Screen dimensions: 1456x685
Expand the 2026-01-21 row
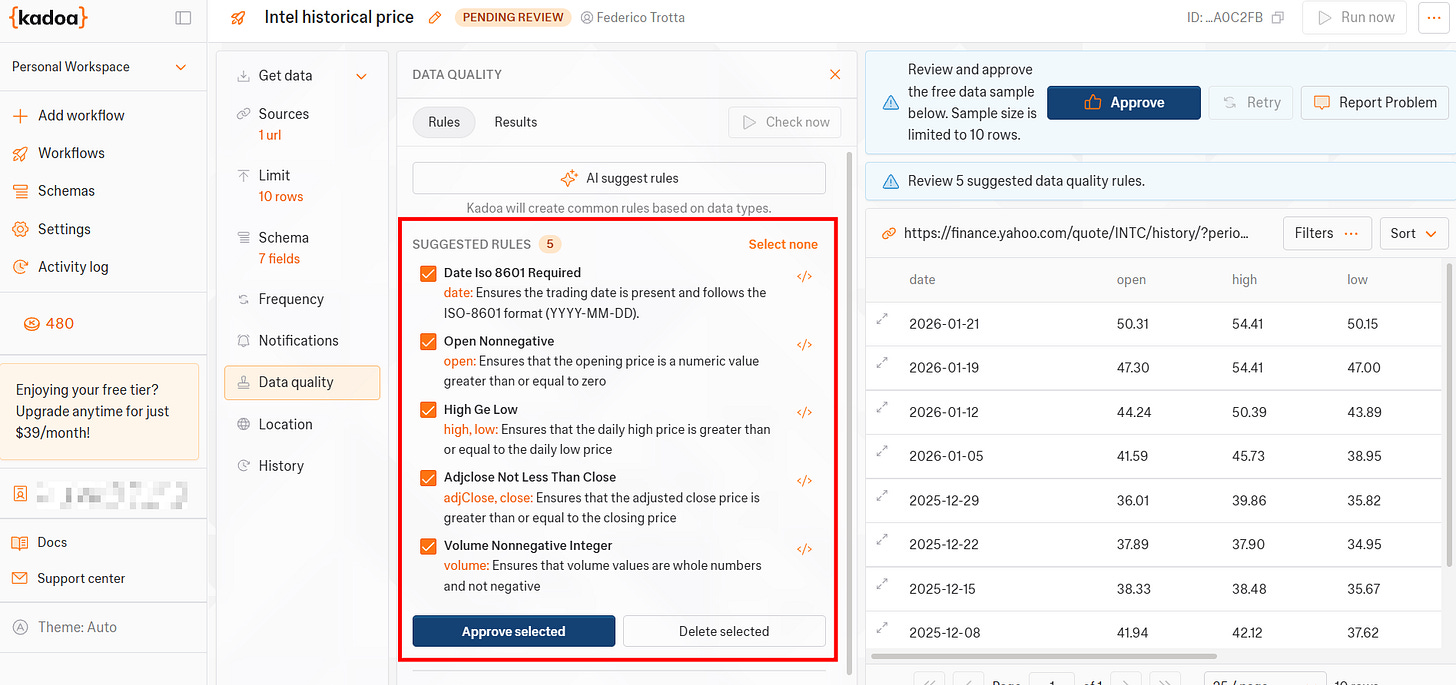tap(882, 320)
